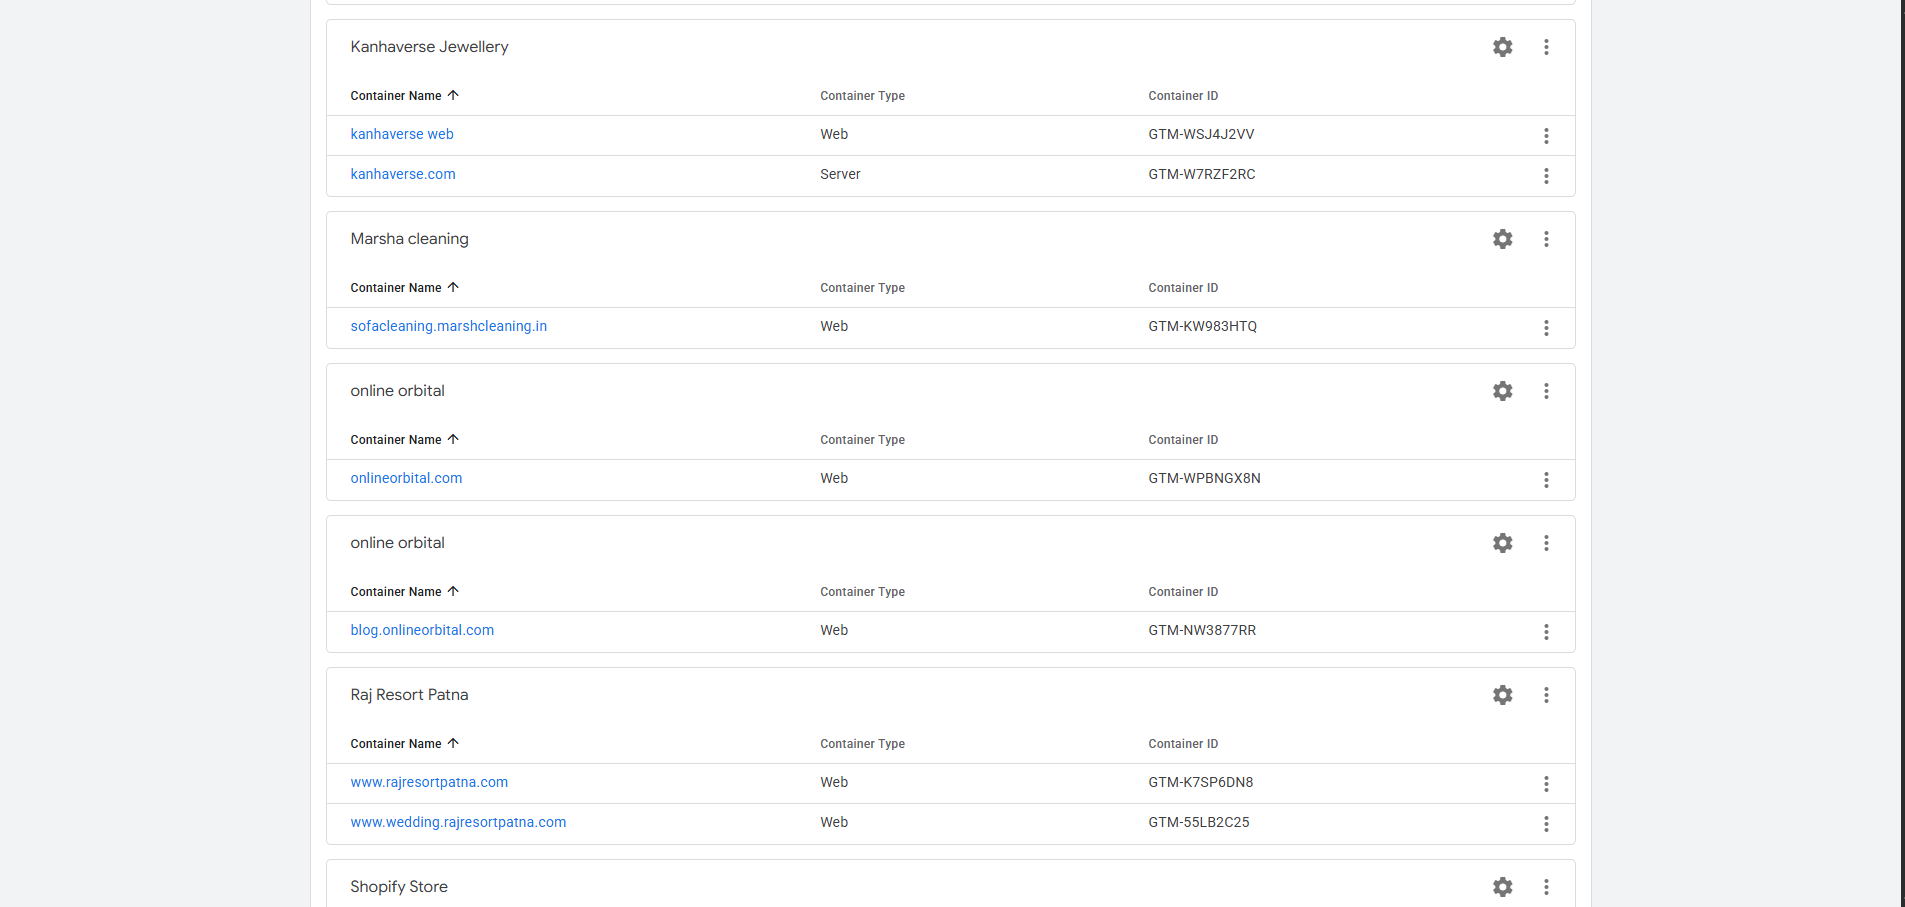Click the GTM-WPBNGX8N container ID
This screenshot has height=907, width=1905.
pos(1204,478)
